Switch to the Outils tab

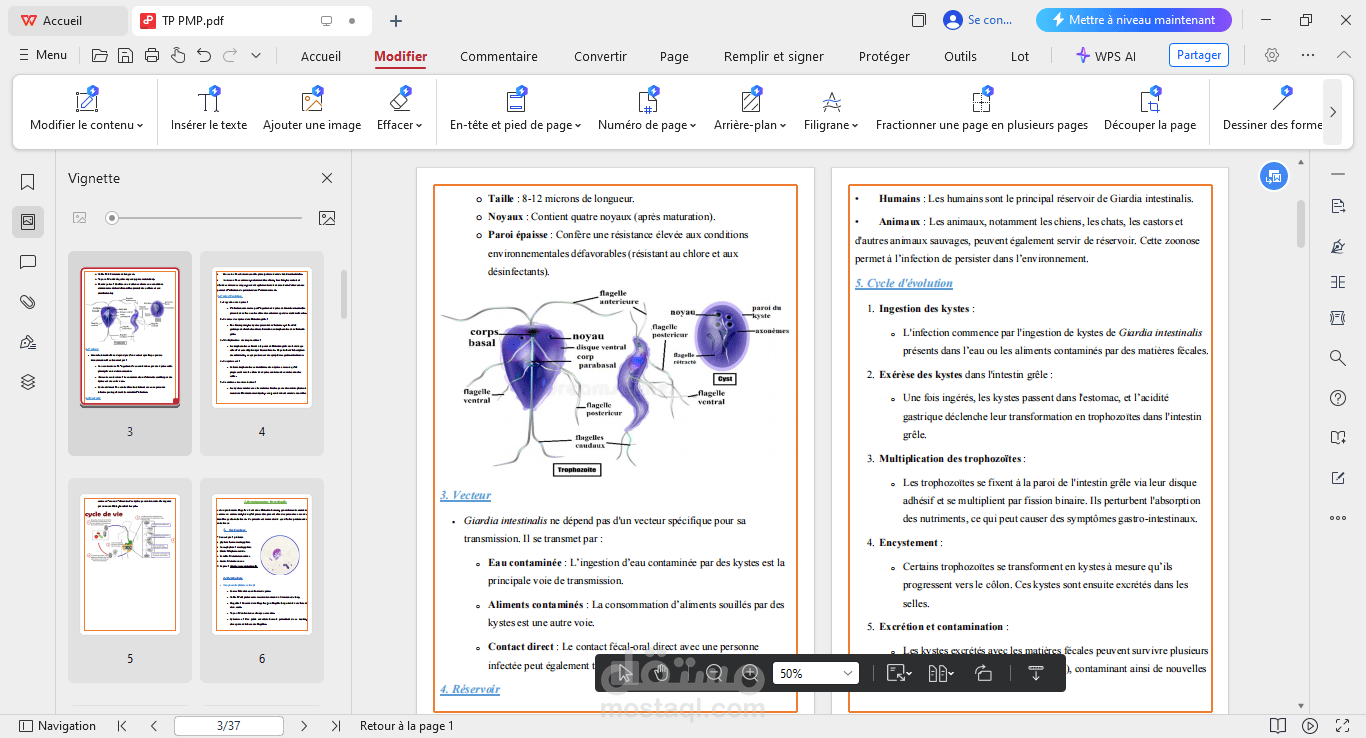960,56
